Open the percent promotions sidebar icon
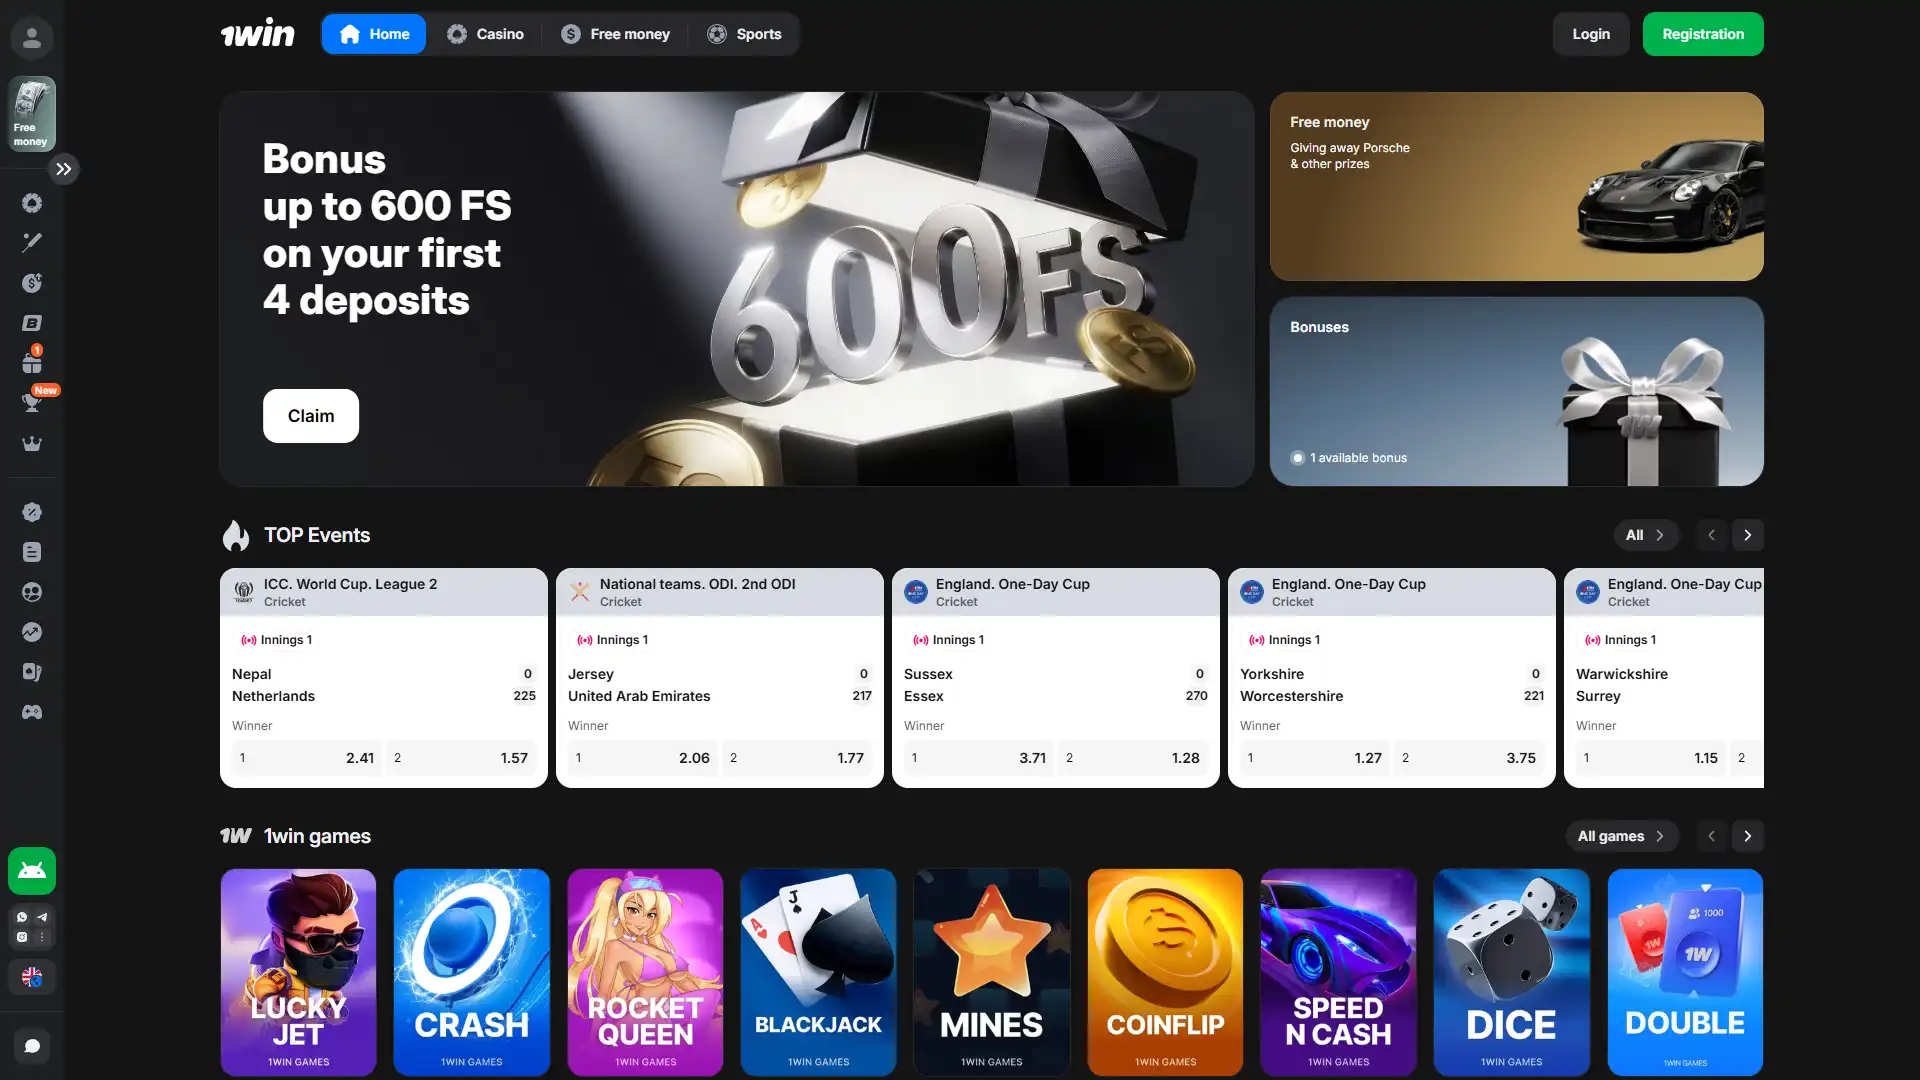Image resolution: width=1920 pixels, height=1080 pixels. tap(32, 512)
